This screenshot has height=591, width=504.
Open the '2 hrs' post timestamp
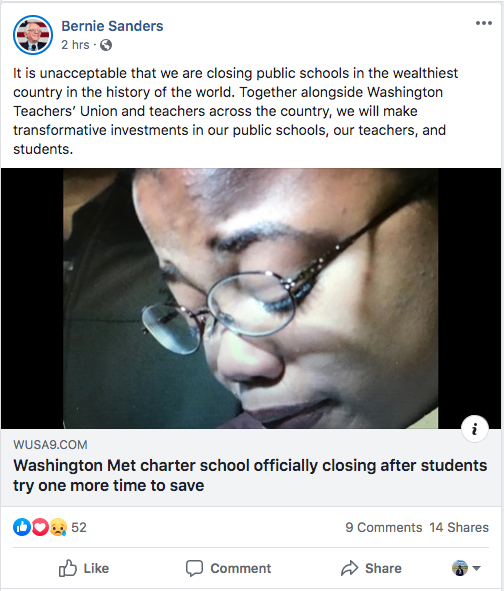click(75, 45)
